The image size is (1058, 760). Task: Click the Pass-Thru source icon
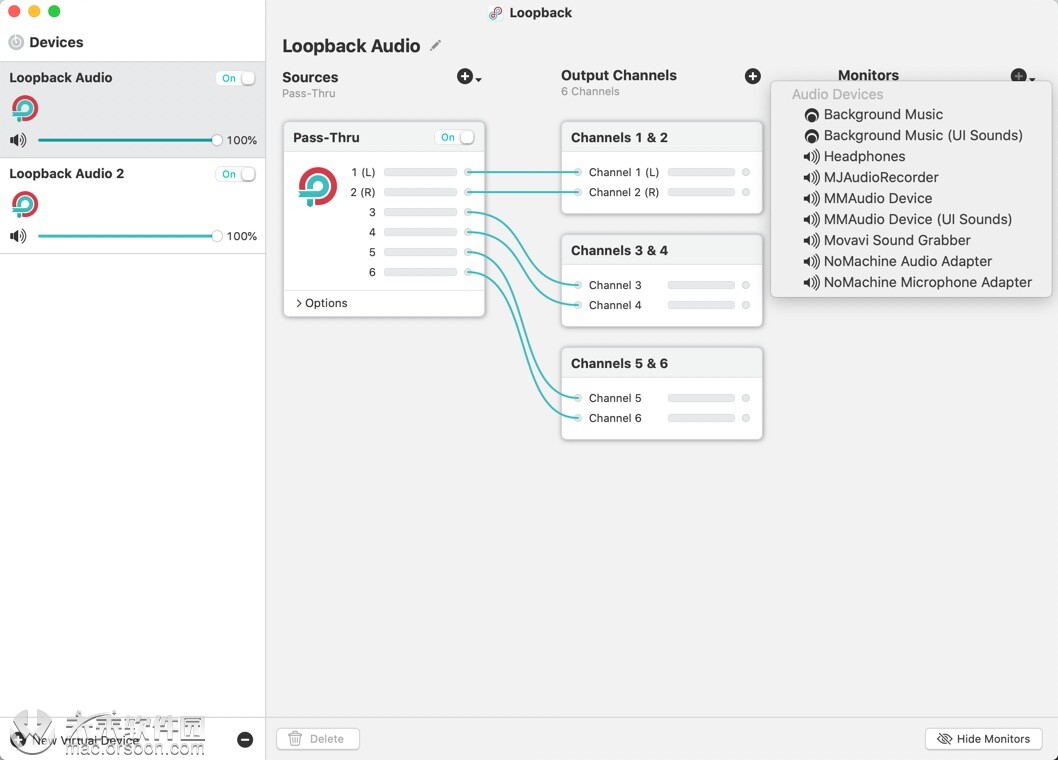click(317, 186)
